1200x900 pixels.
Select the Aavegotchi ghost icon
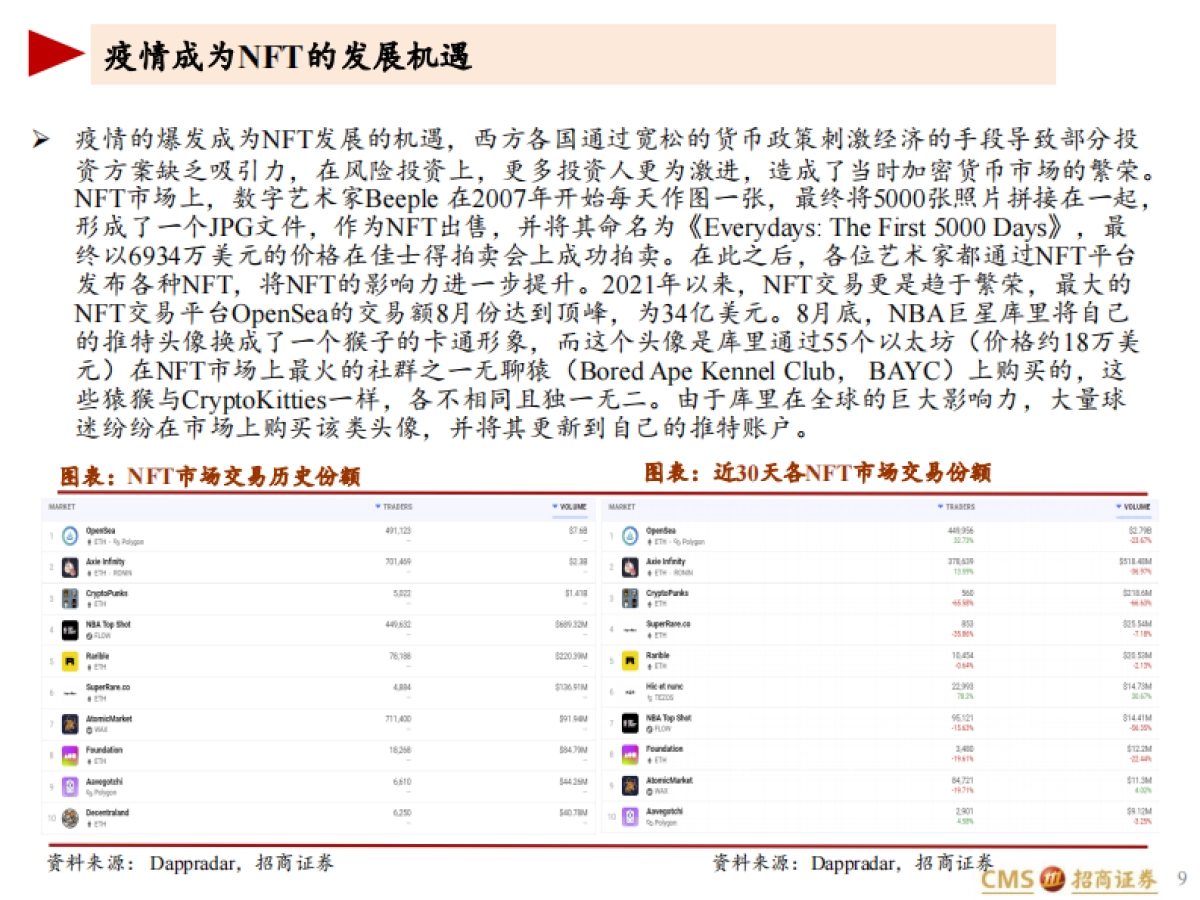coord(71,785)
